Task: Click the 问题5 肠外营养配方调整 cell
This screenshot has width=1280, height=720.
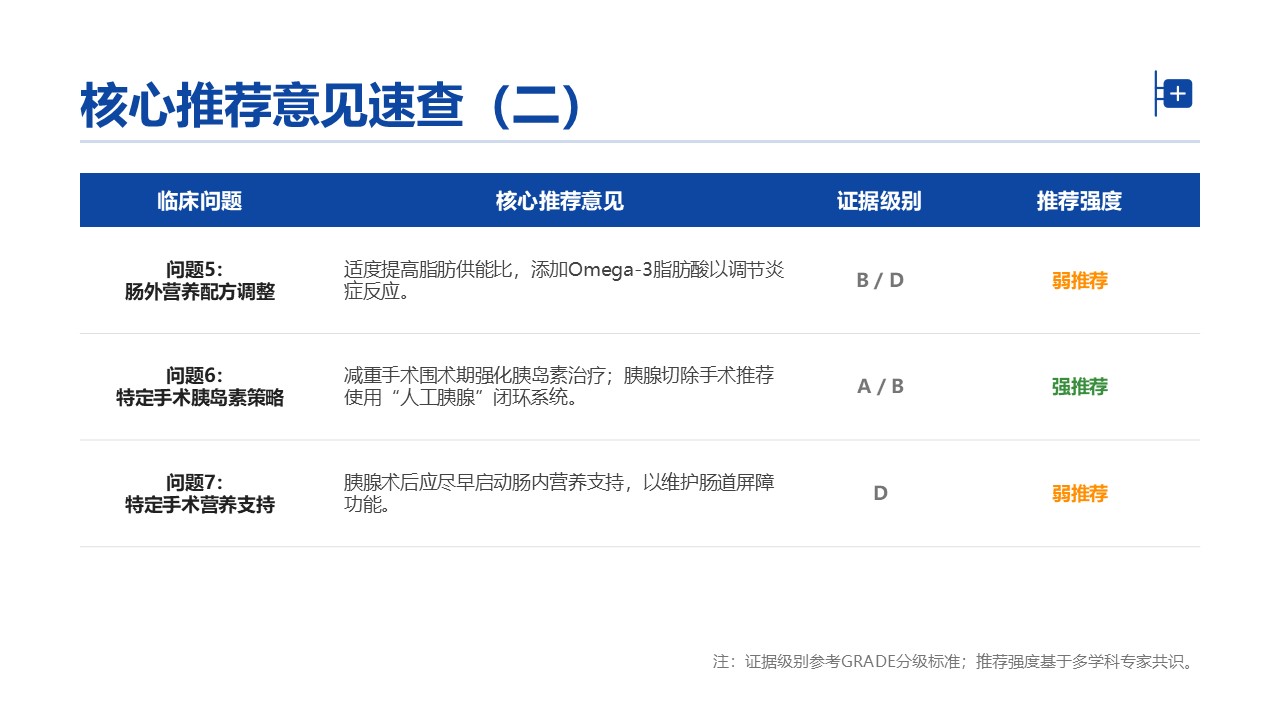Action: point(200,281)
